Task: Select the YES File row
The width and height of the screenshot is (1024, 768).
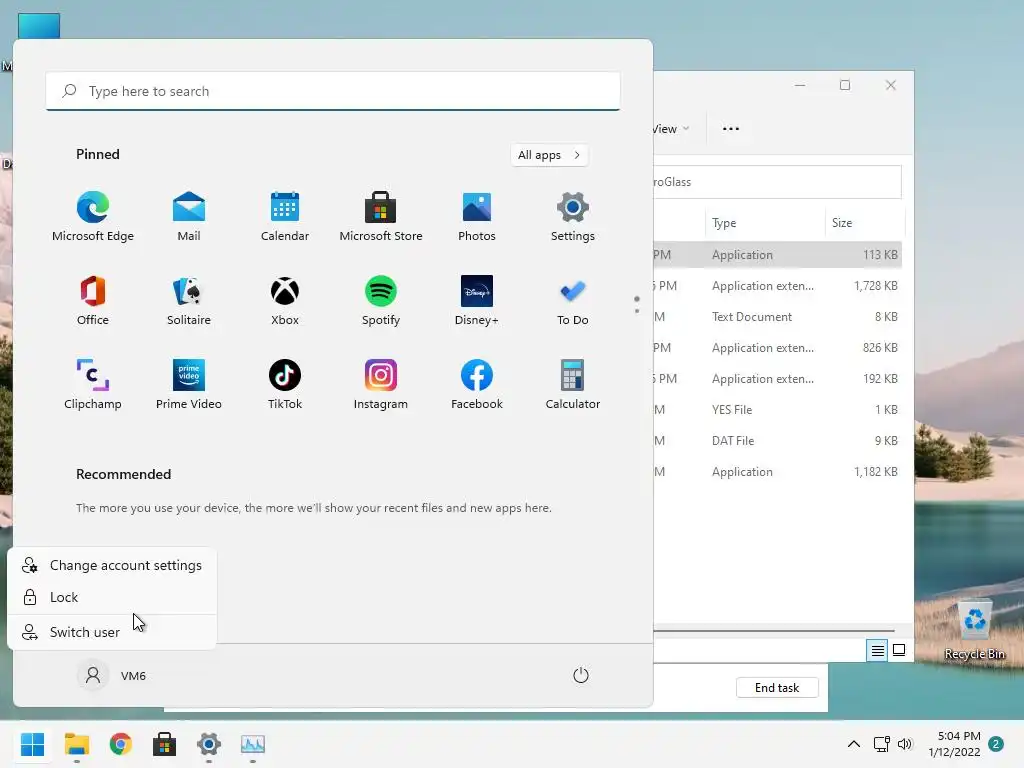Action: (777, 409)
